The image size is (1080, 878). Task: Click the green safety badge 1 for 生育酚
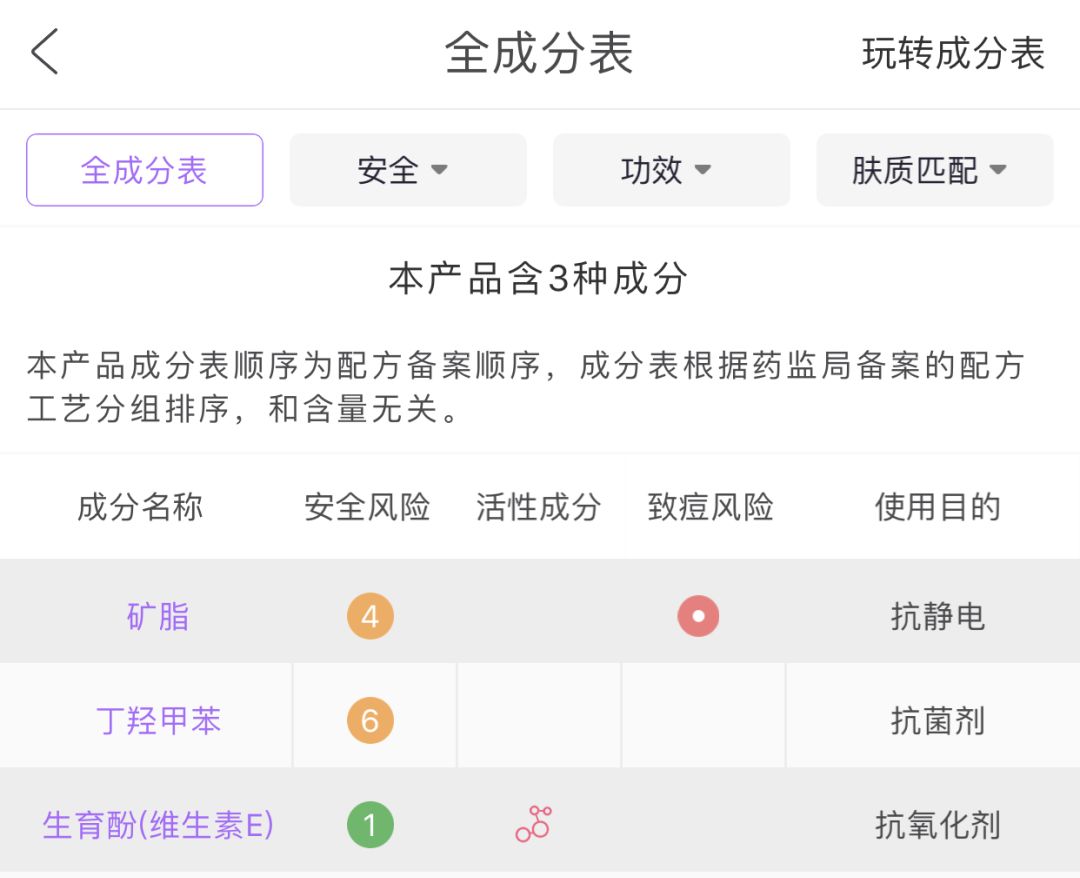click(371, 825)
